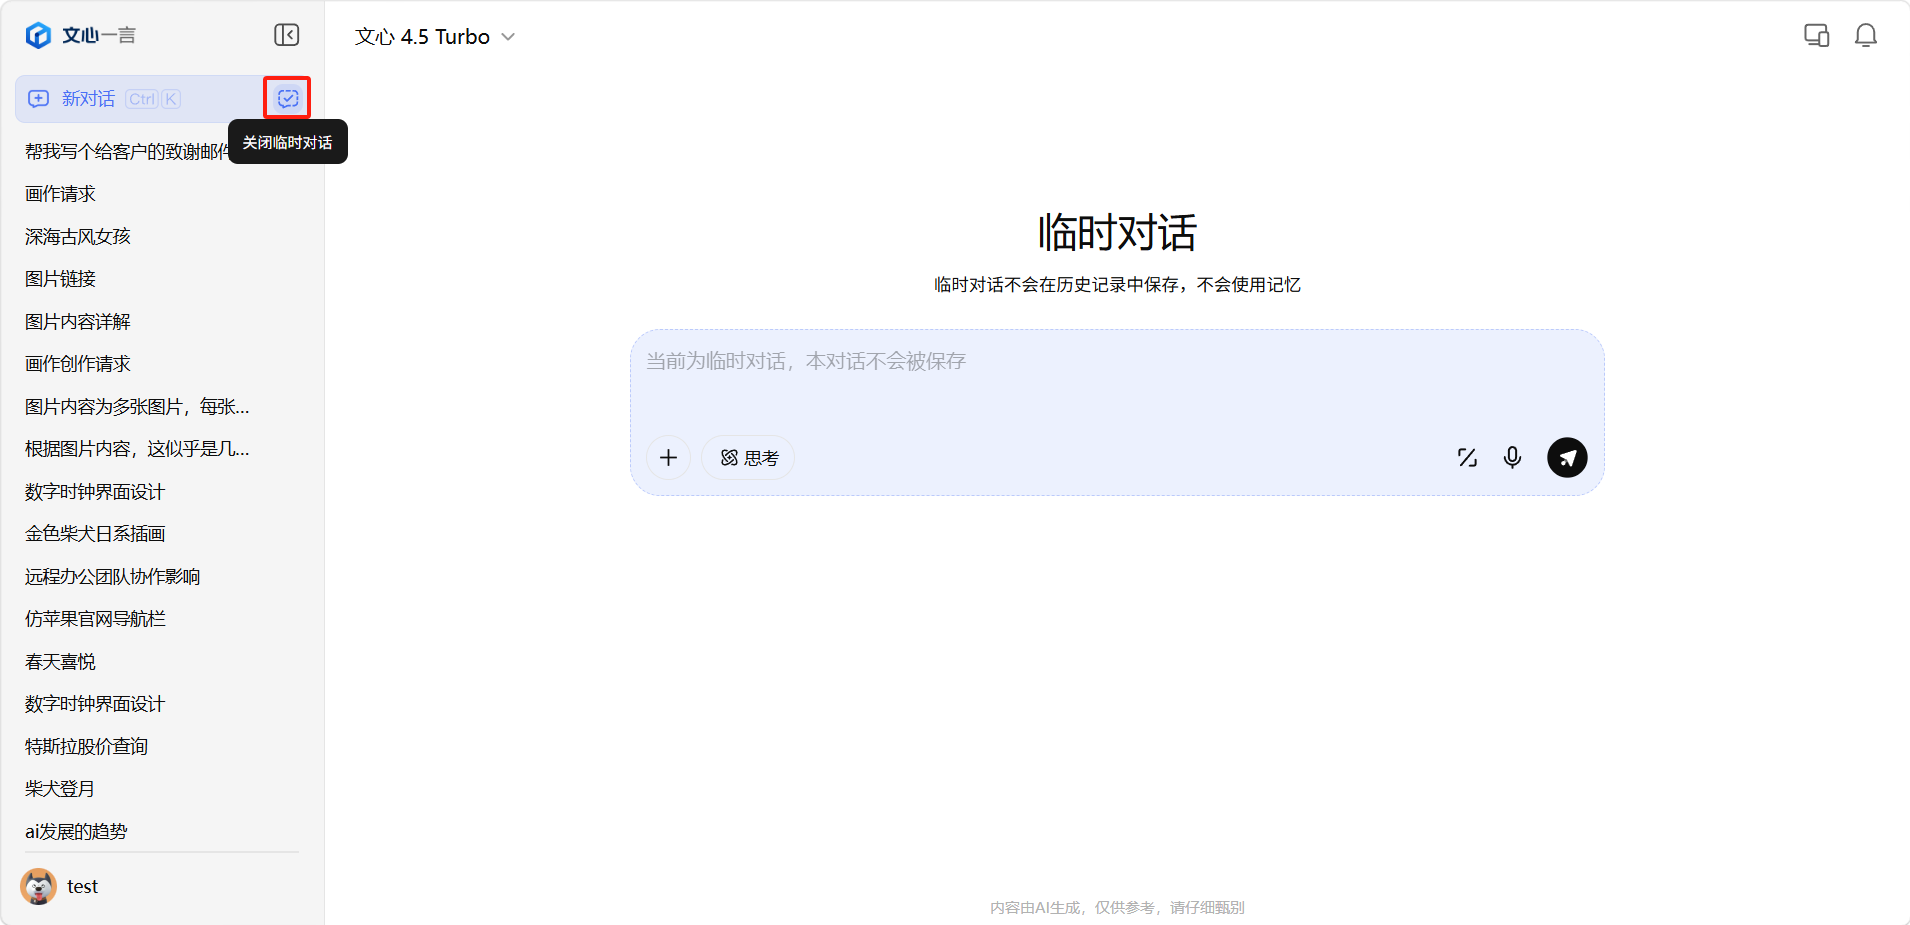Toggle off temporary conversation mode

(x=288, y=98)
